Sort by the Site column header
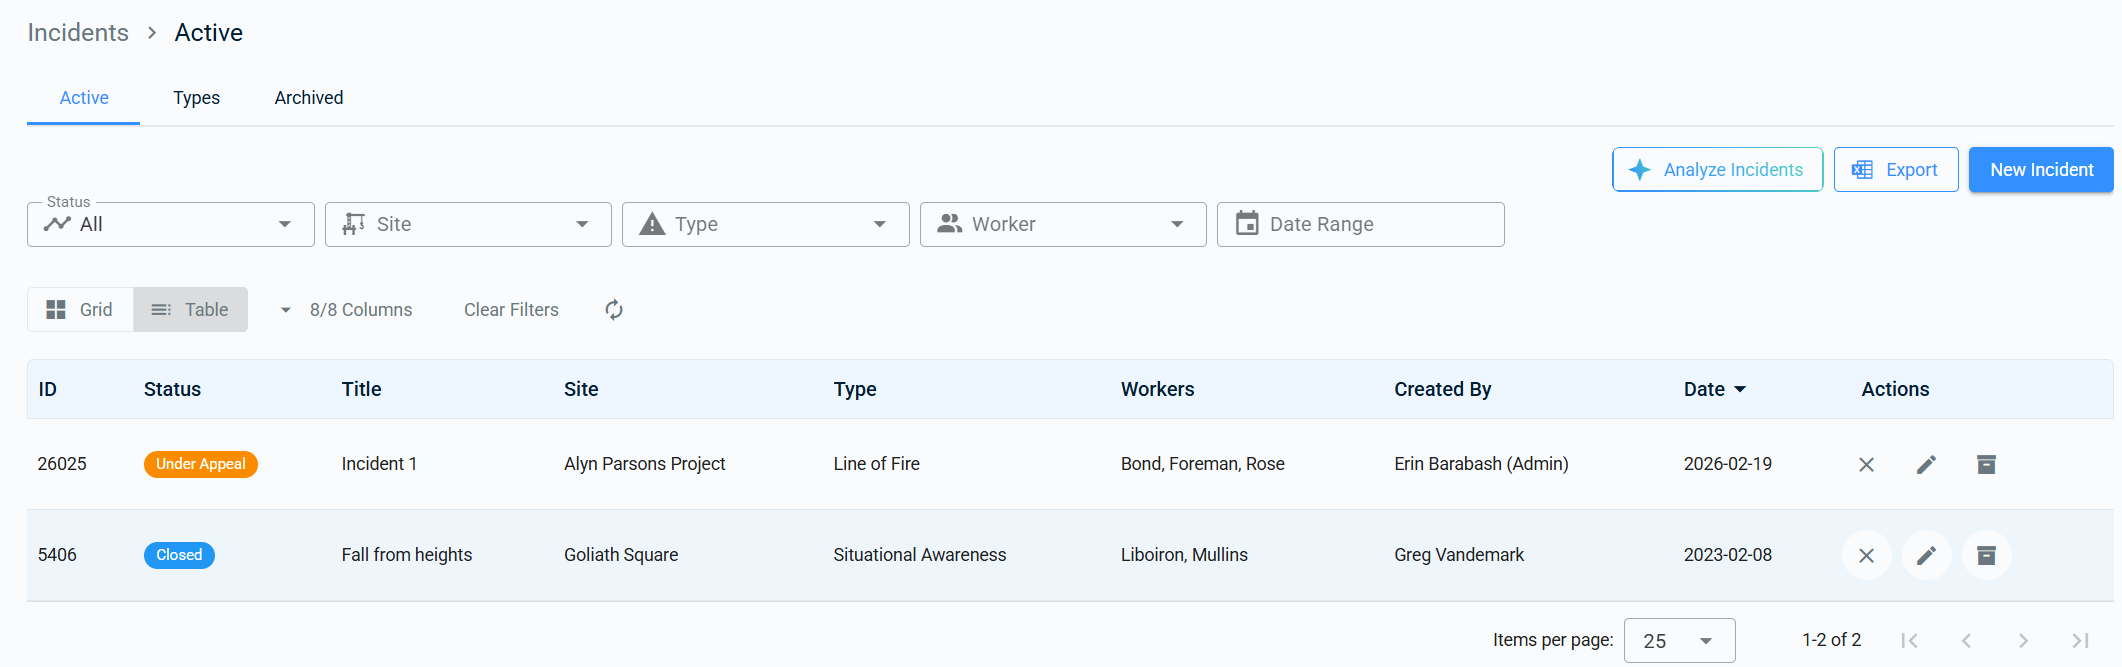Viewport: 2122px width, 667px height. 581,389
